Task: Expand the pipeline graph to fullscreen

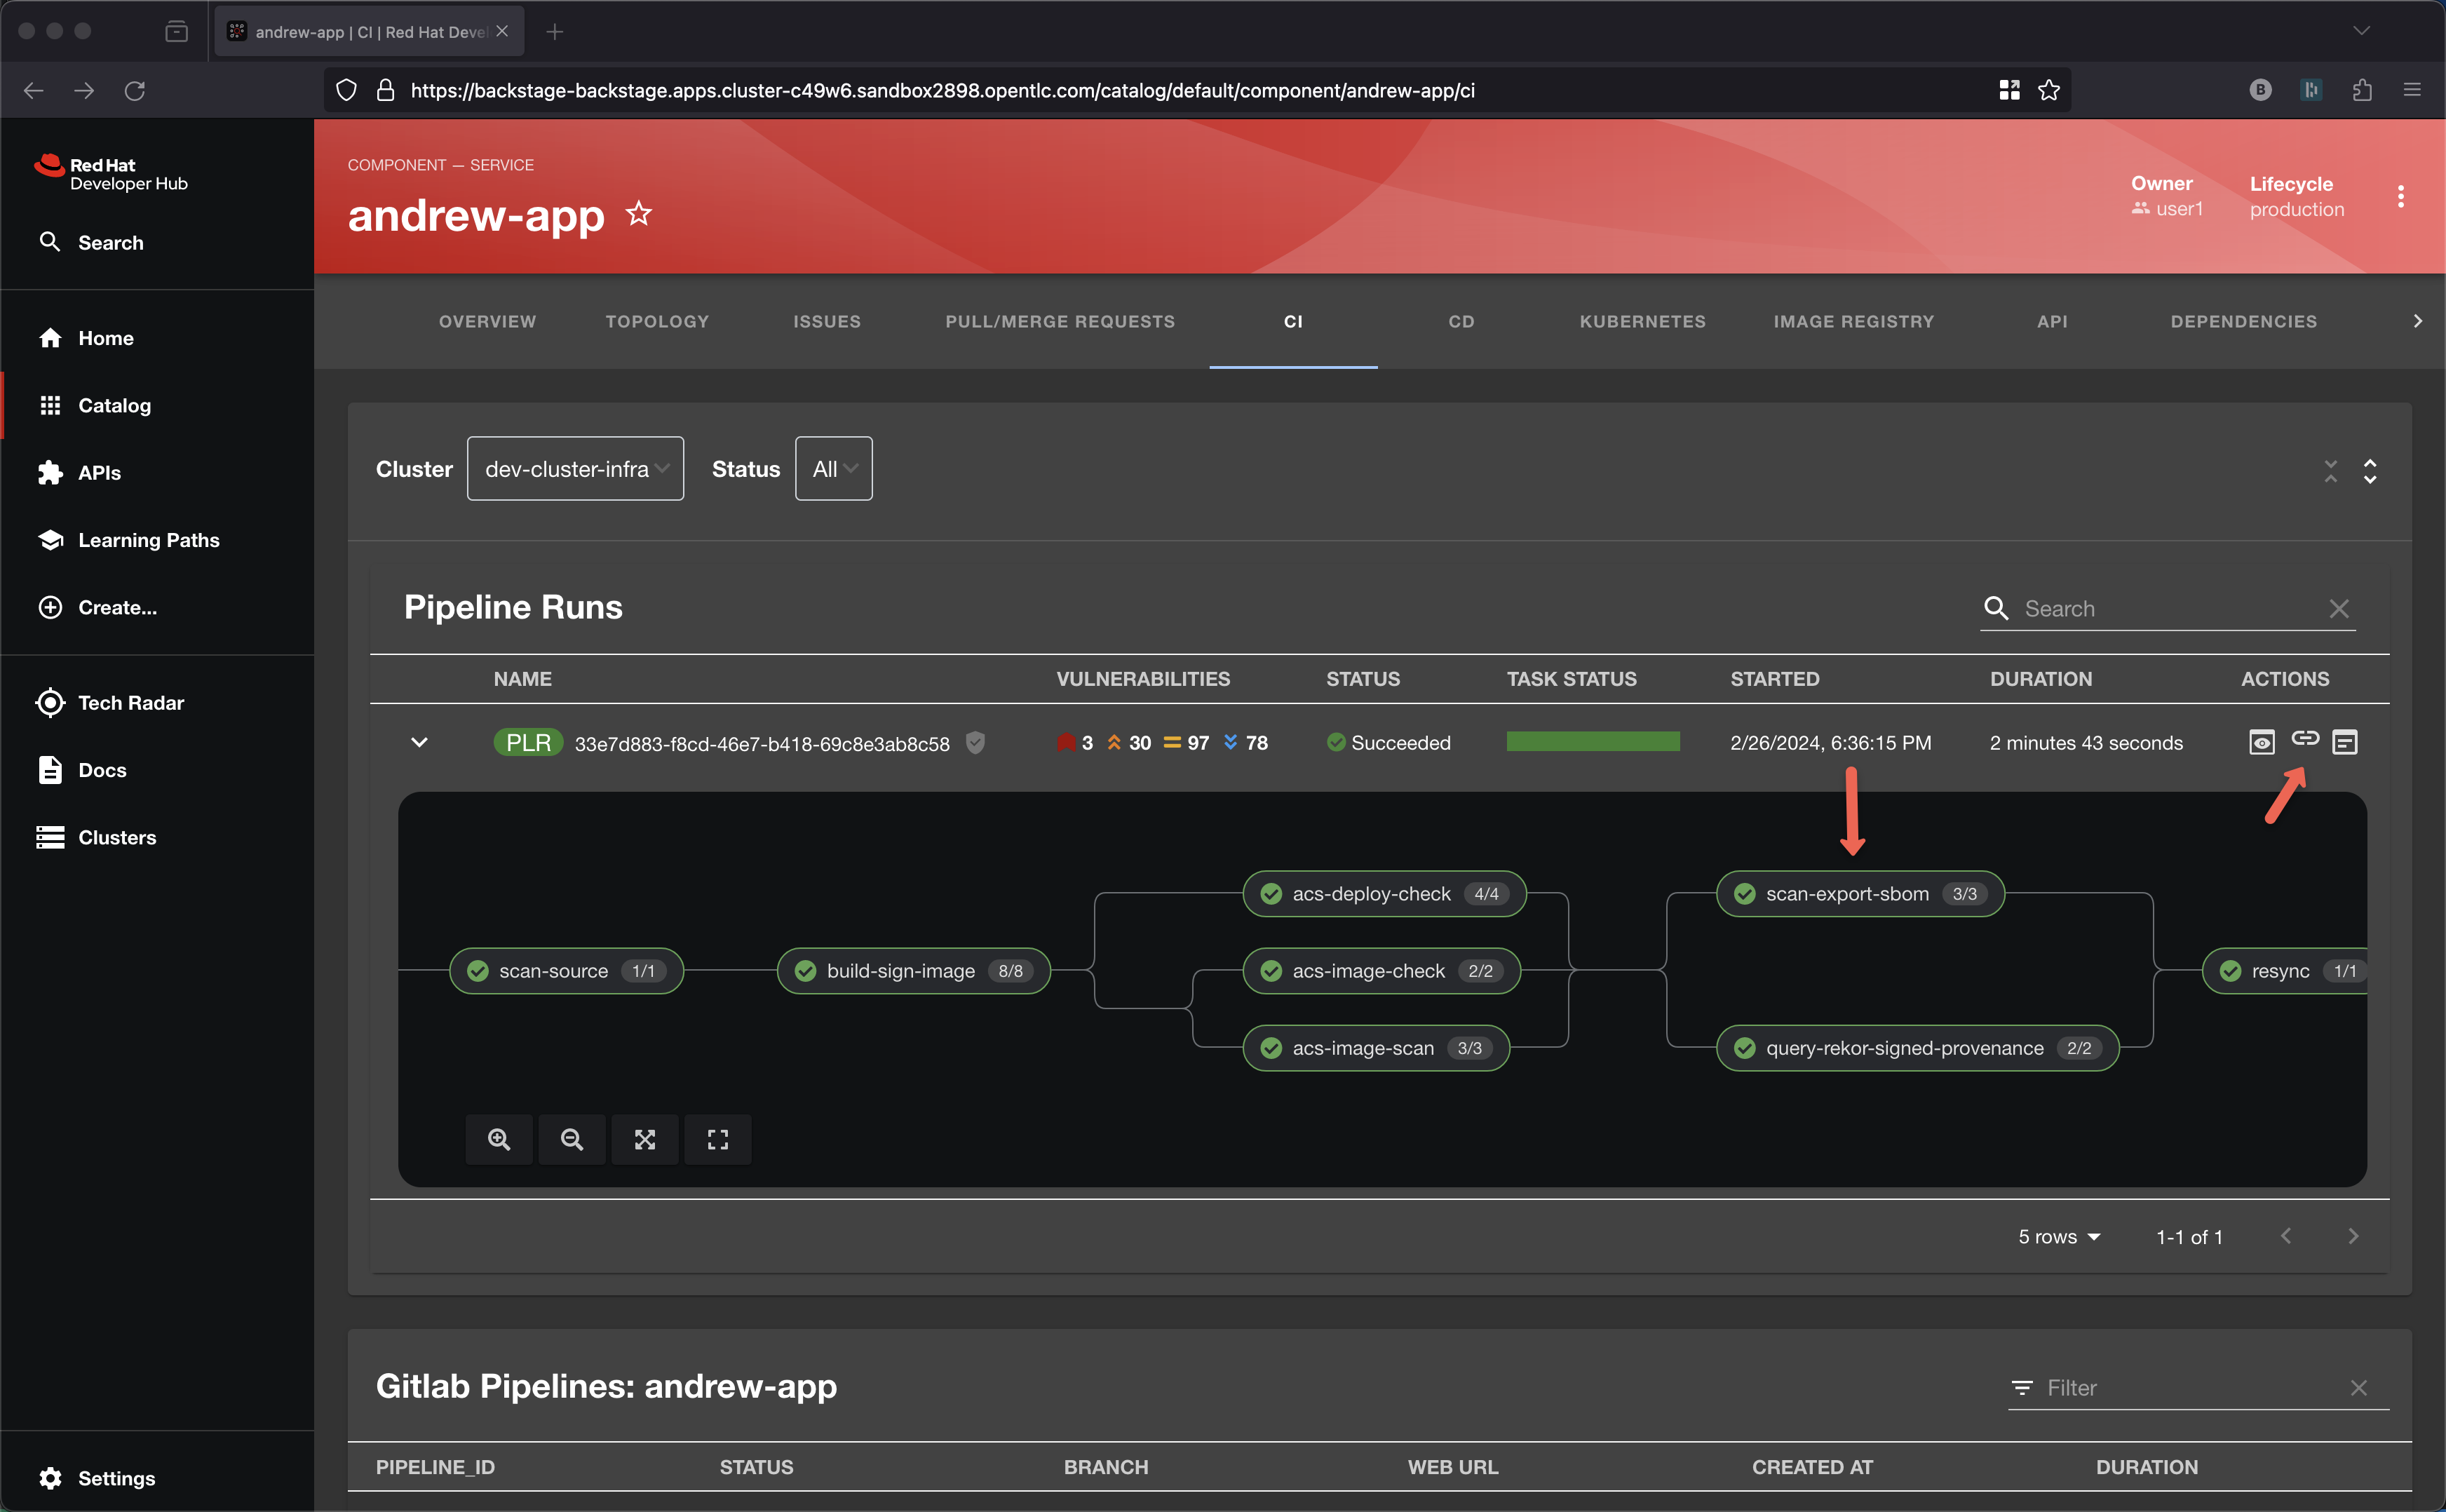Action: (718, 1139)
